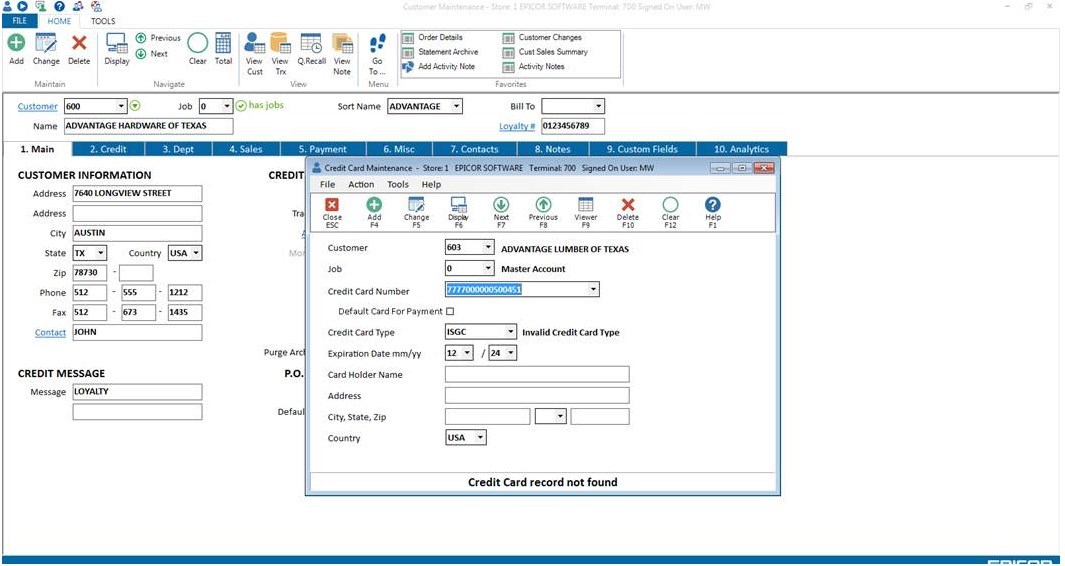Expand the Credit Card Type dropdown
This screenshot has width=1065, height=566.
coord(510,332)
